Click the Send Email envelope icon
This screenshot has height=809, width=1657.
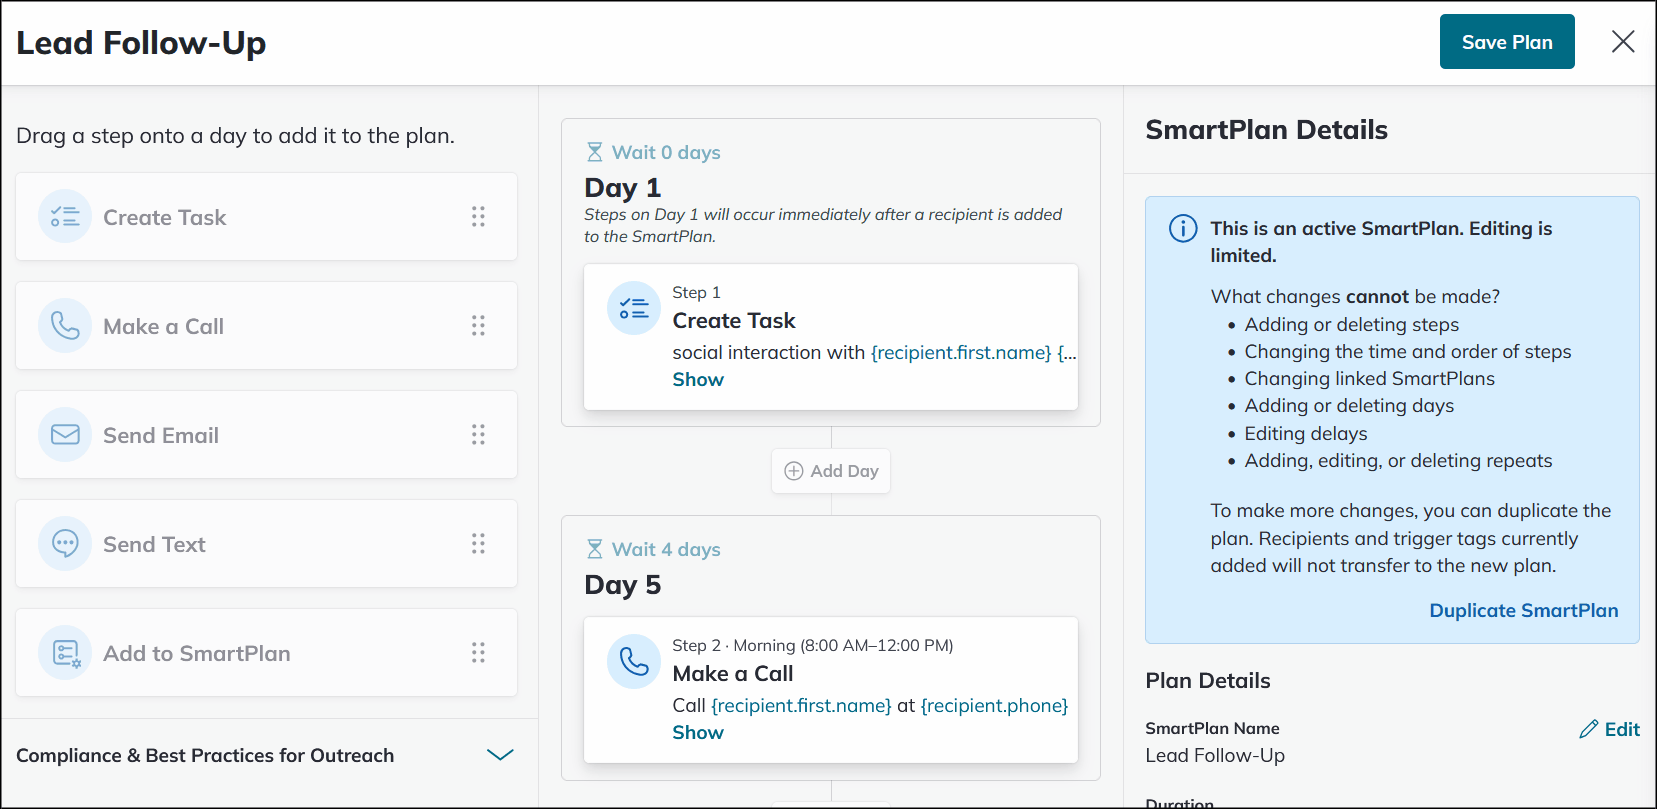point(65,435)
